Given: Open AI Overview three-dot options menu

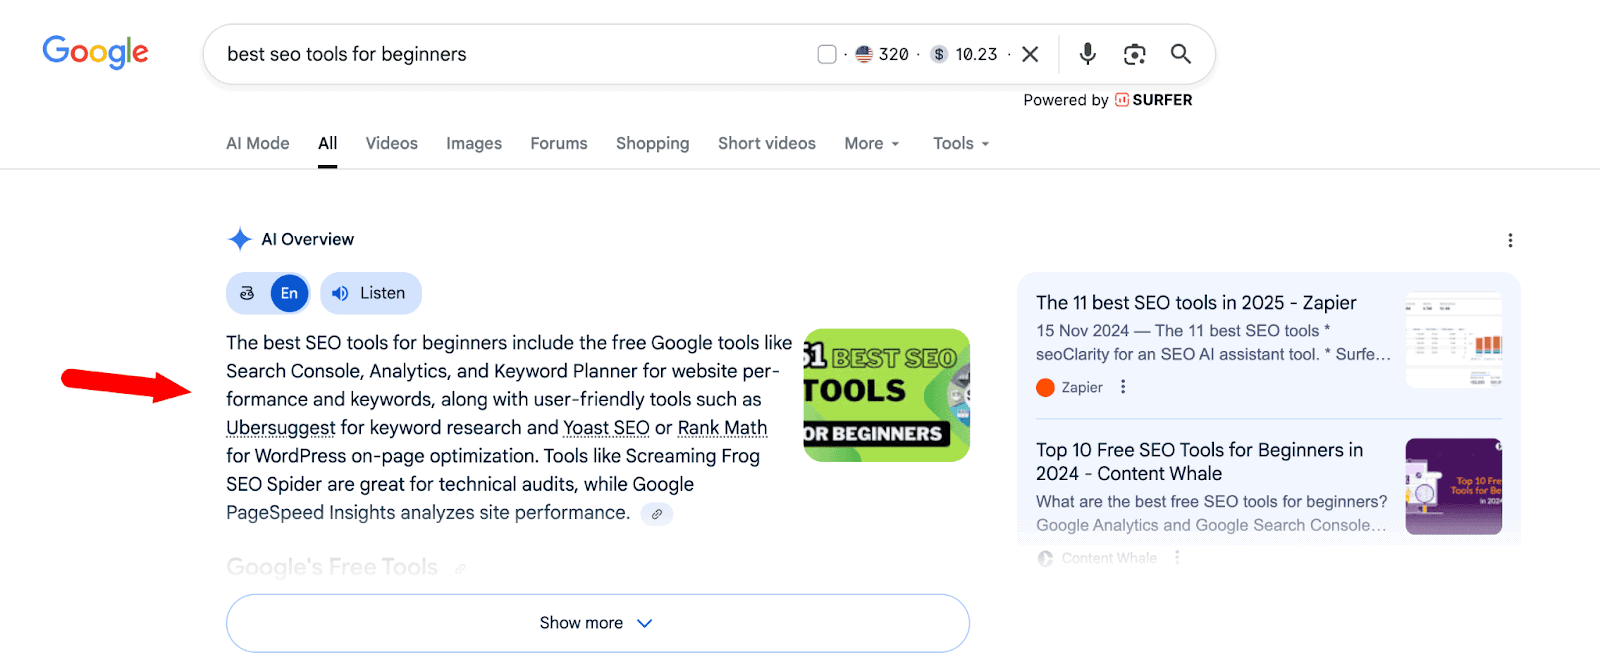Looking at the screenshot, I should (x=1510, y=240).
